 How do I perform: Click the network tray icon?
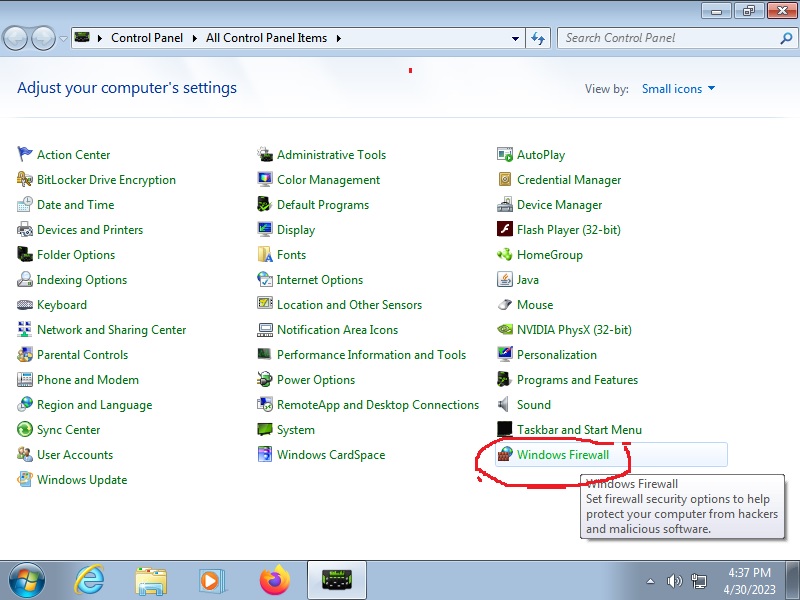(x=699, y=581)
